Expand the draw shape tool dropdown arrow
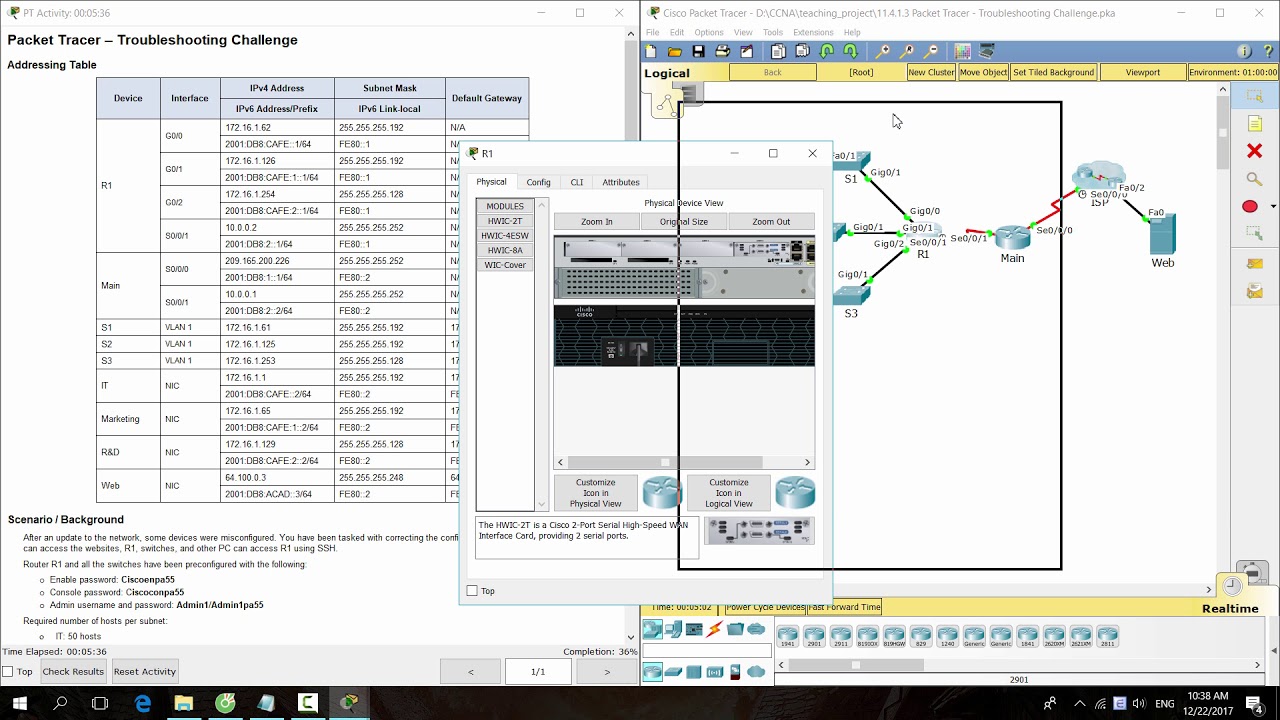 (1273, 207)
